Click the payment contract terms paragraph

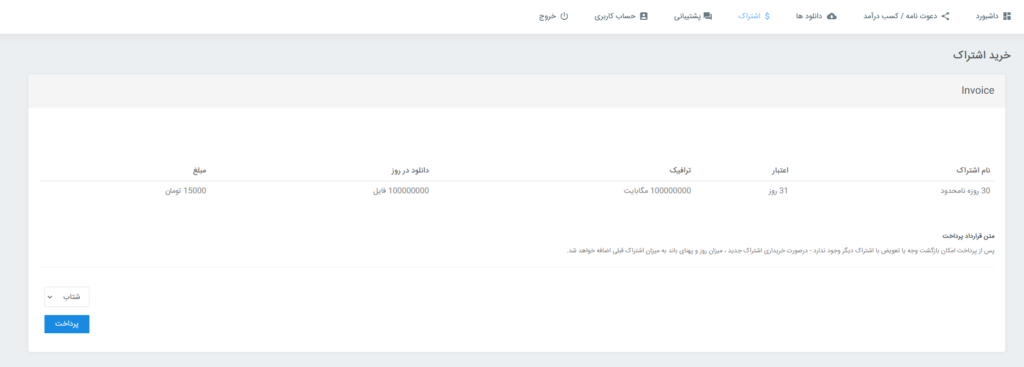(781, 250)
